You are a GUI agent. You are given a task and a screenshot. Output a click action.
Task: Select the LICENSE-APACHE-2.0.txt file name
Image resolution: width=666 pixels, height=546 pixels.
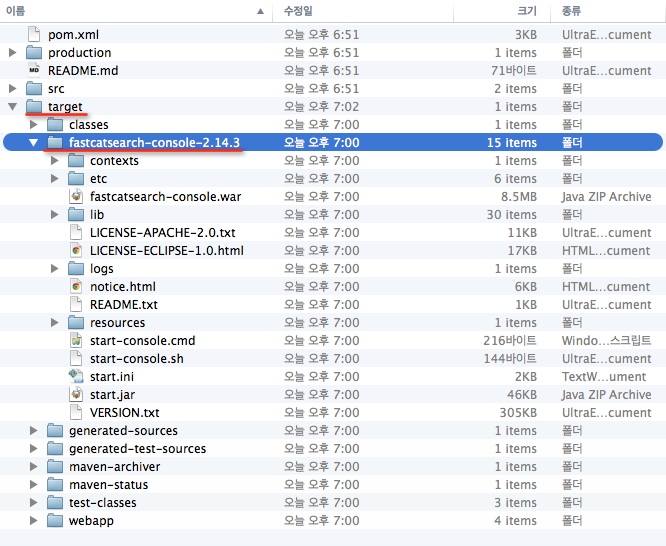(x=163, y=233)
